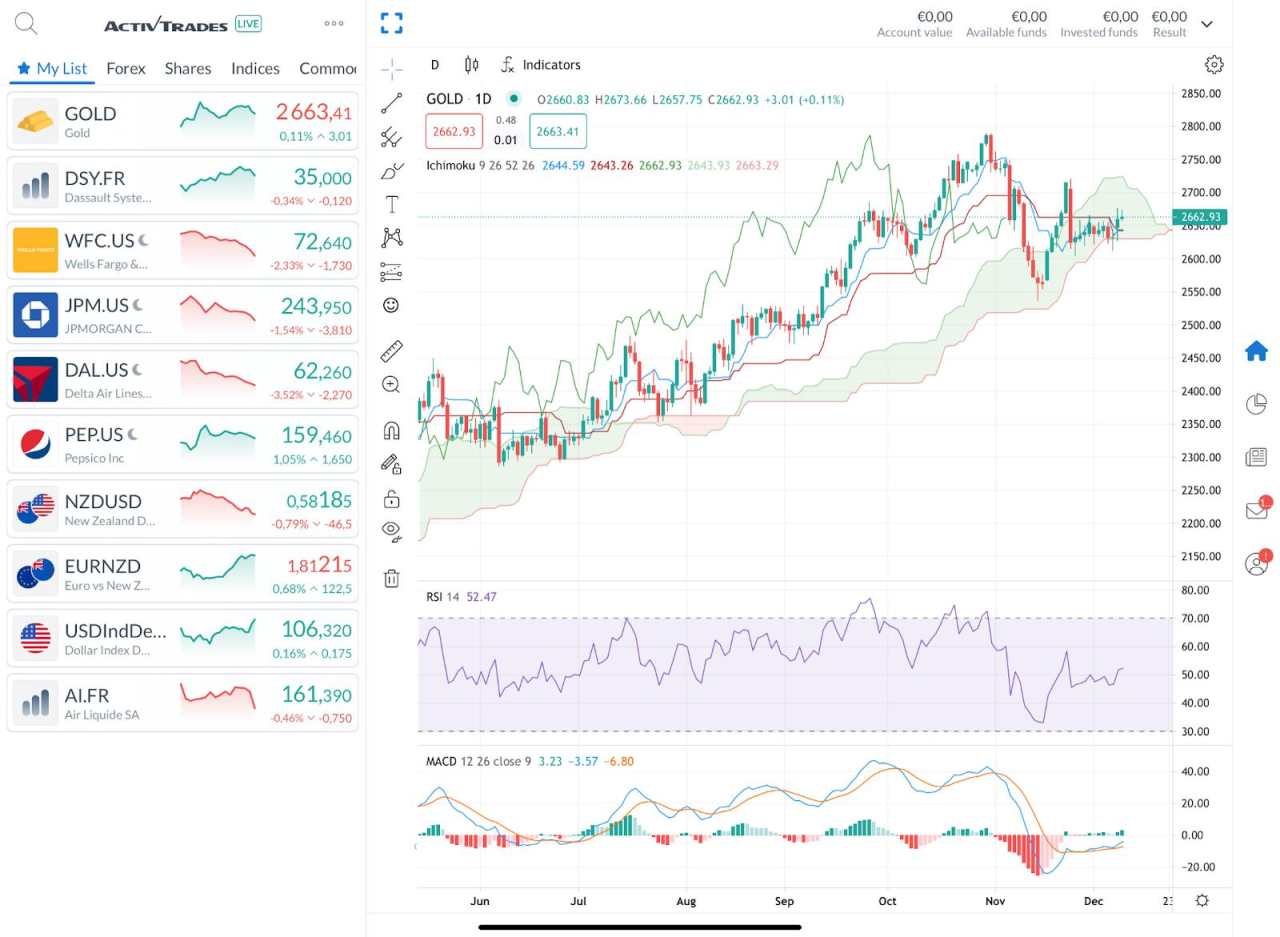
Task: Open the news icon in sidebar
Action: click(x=1256, y=457)
